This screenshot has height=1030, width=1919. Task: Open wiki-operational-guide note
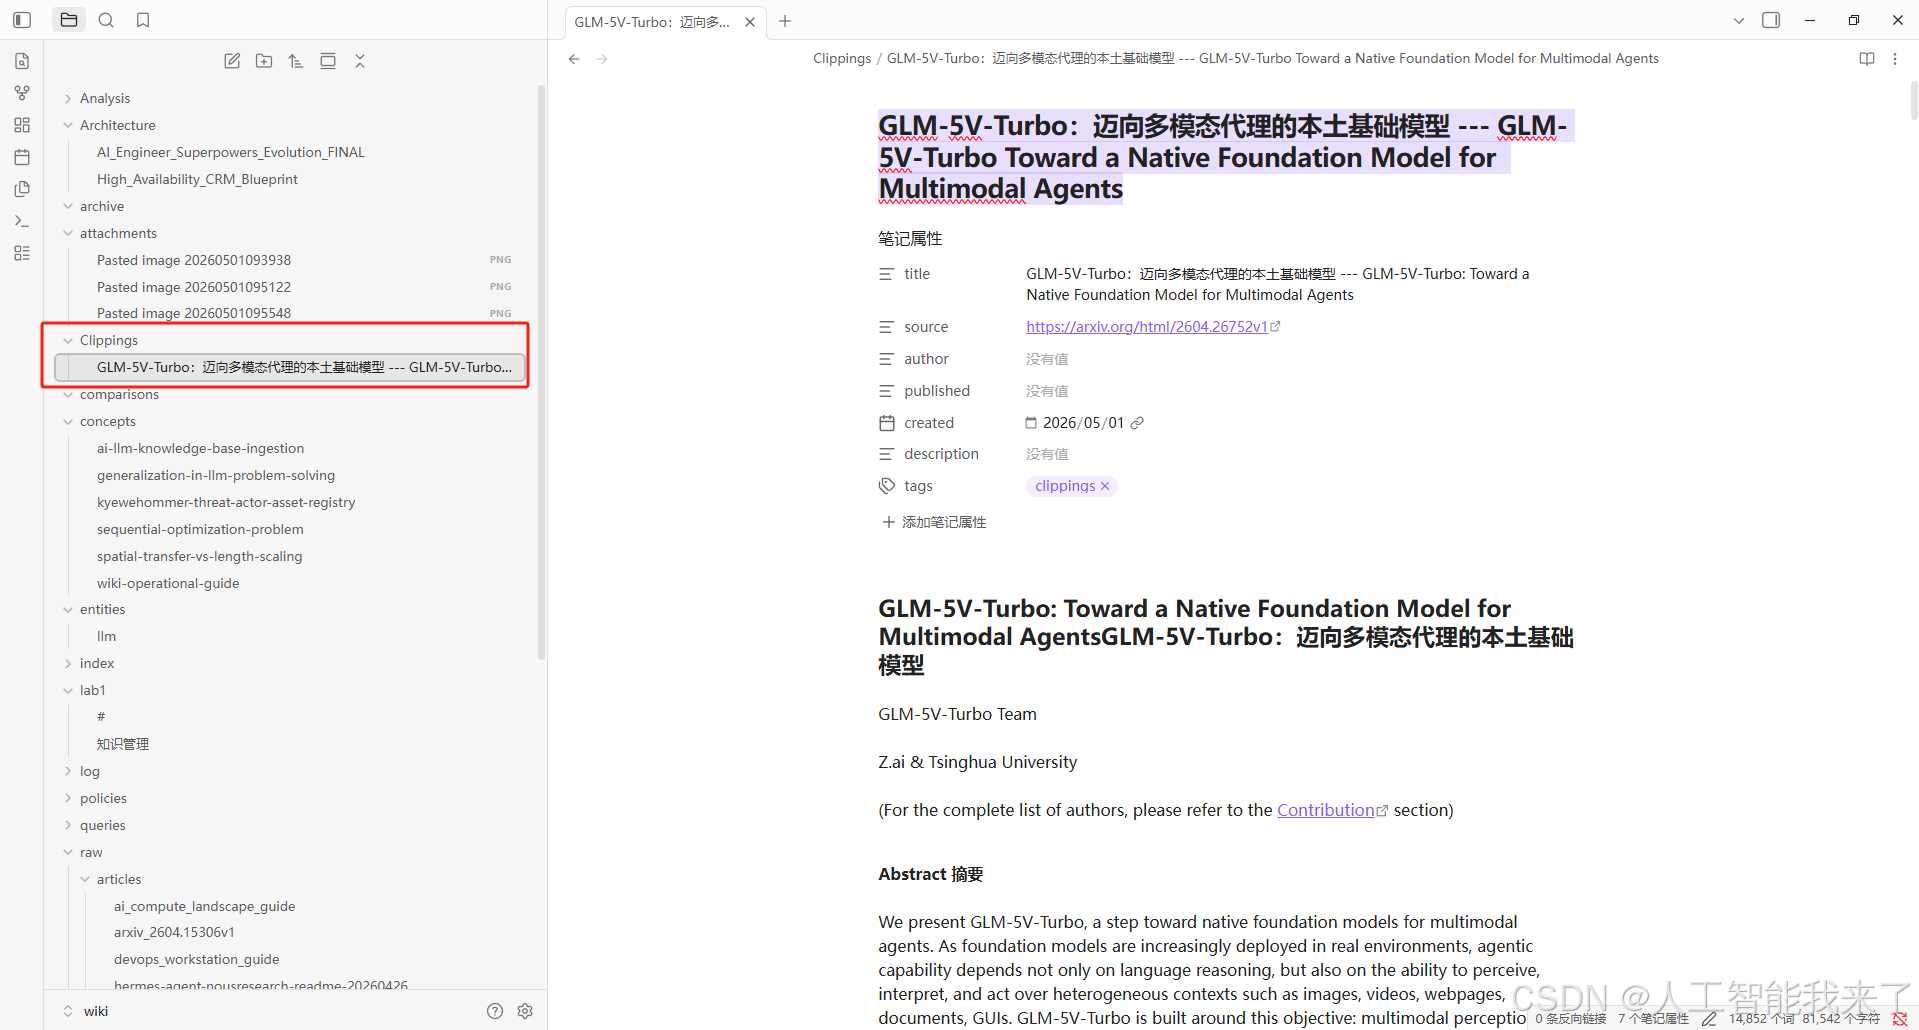pos(168,583)
